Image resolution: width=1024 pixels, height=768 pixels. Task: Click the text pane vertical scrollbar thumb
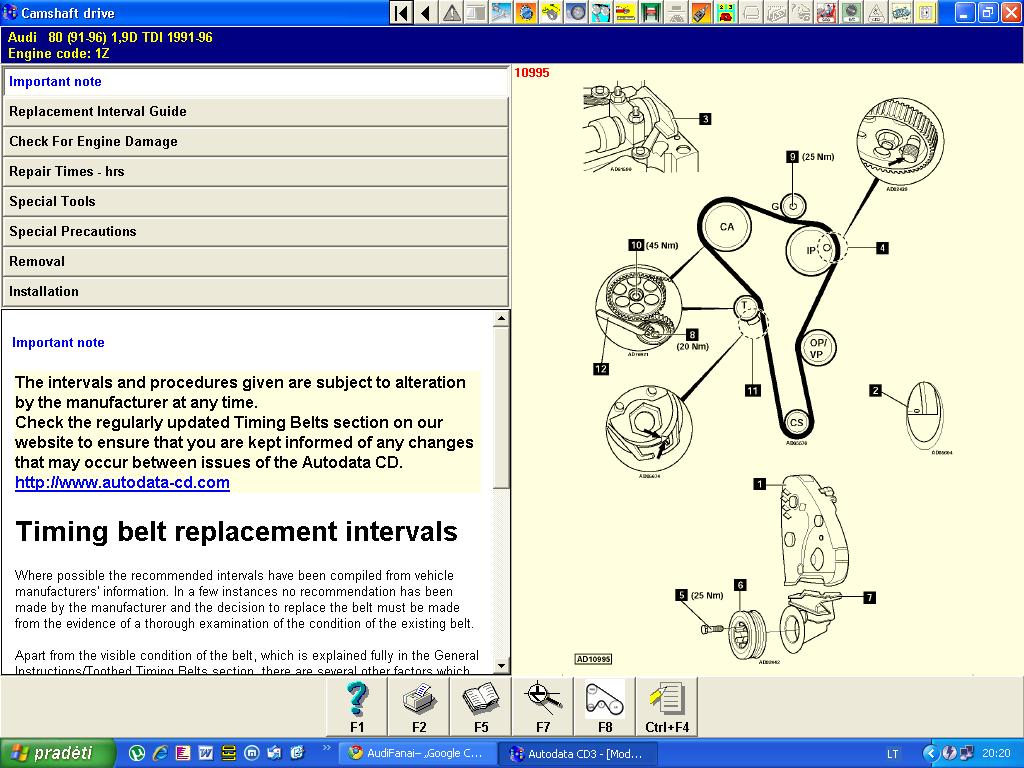[x=501, y=407]
